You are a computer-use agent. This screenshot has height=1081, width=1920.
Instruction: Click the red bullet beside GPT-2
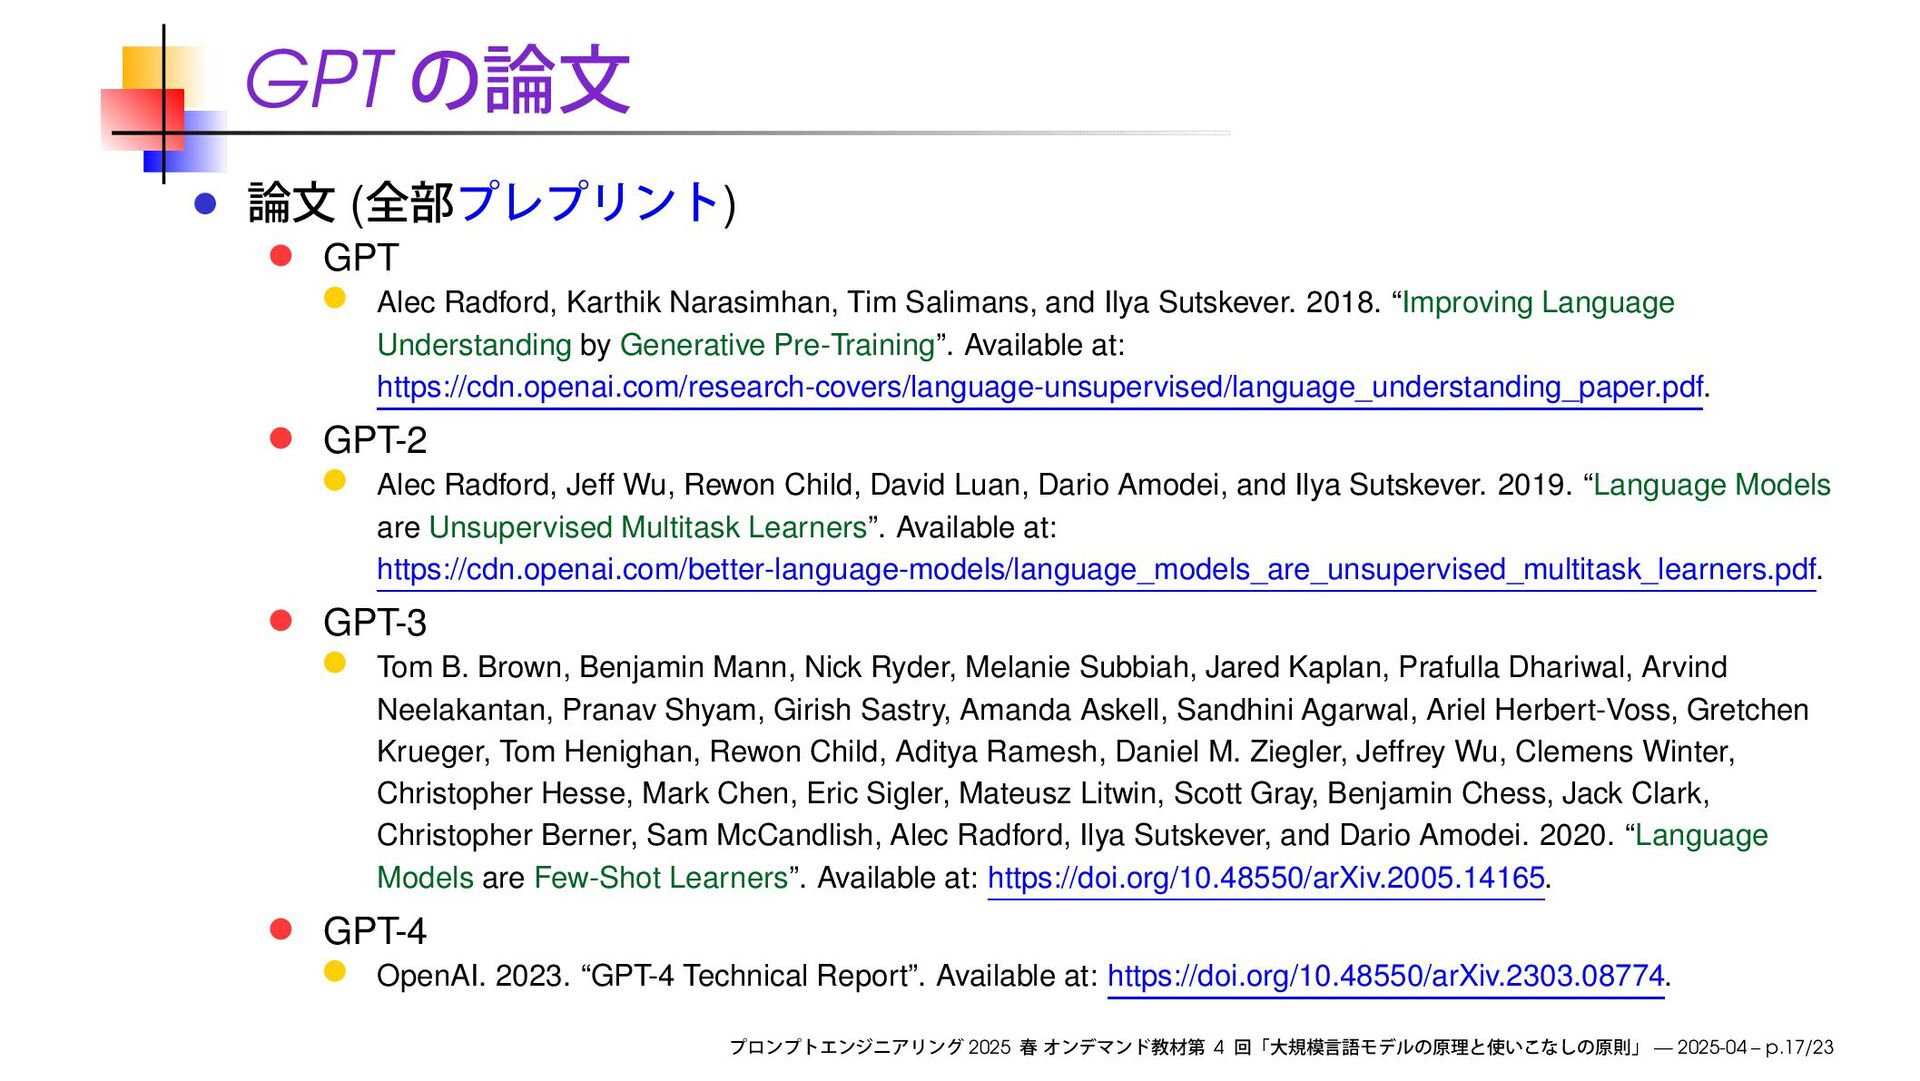click(x=281, y=439)
